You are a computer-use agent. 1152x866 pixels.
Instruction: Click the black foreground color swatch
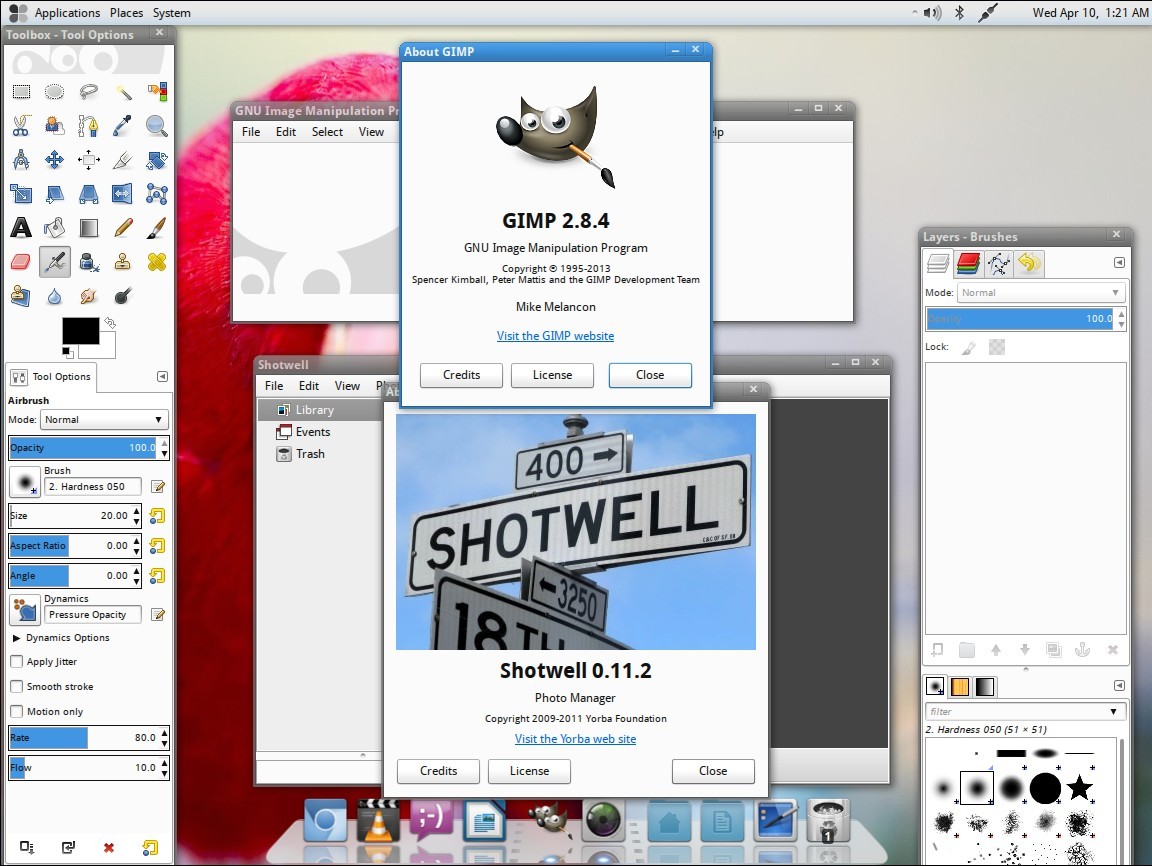[80, 331]
